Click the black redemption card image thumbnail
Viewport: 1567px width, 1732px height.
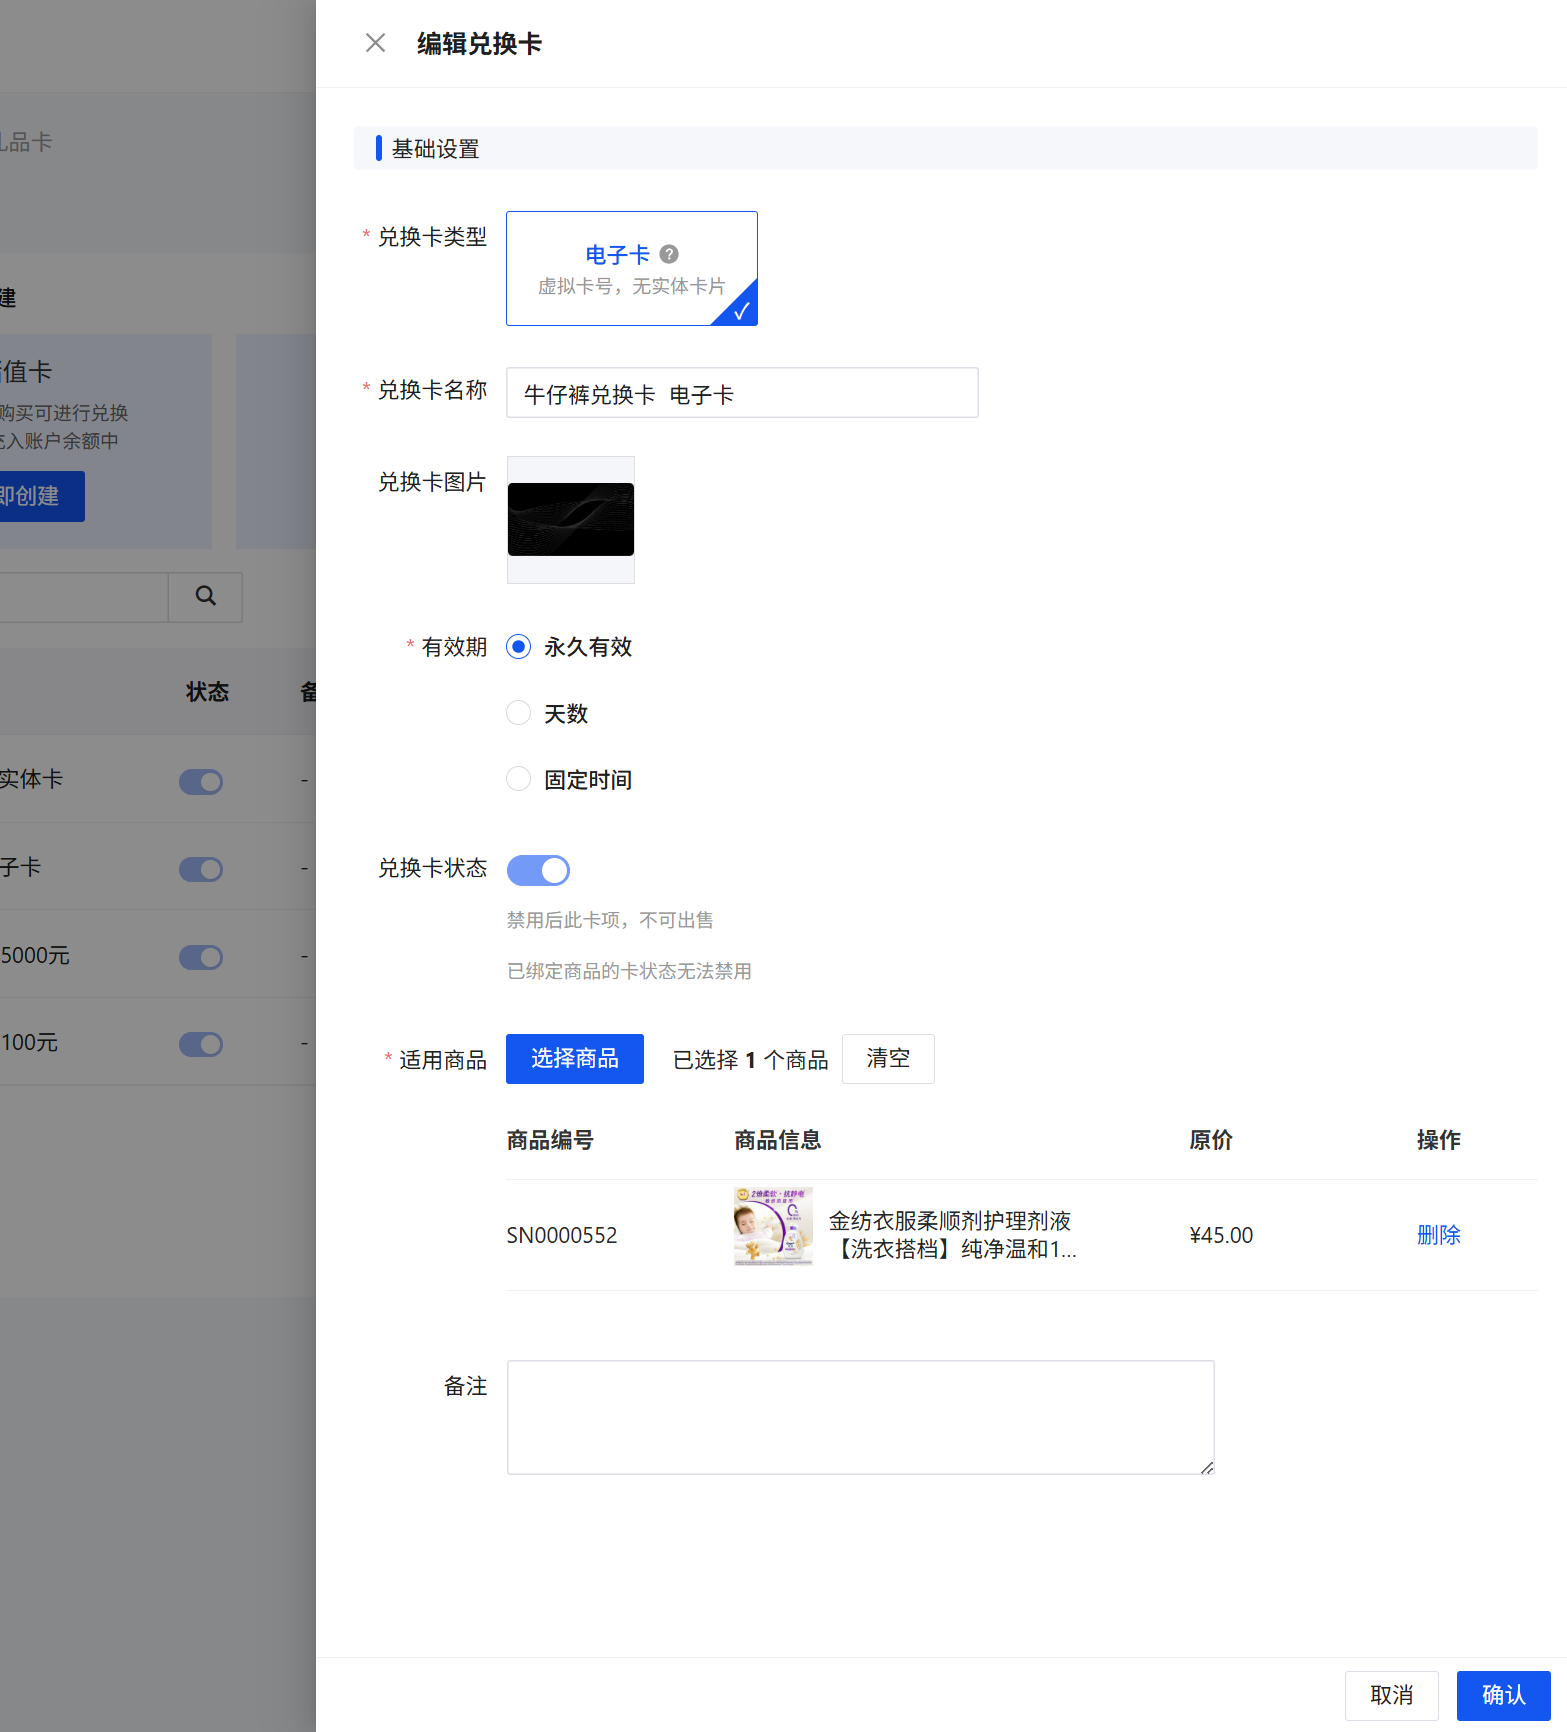coord(570,520)
